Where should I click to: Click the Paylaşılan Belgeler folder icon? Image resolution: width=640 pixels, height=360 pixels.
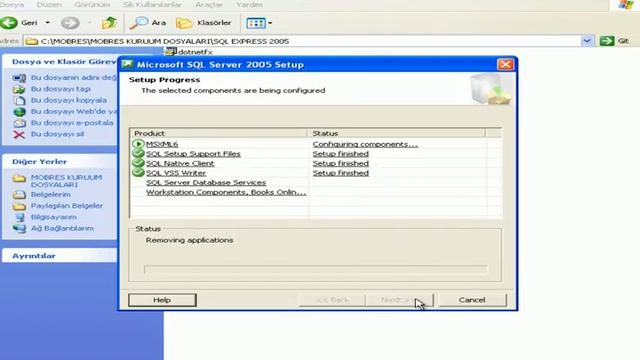coord(19,206)
